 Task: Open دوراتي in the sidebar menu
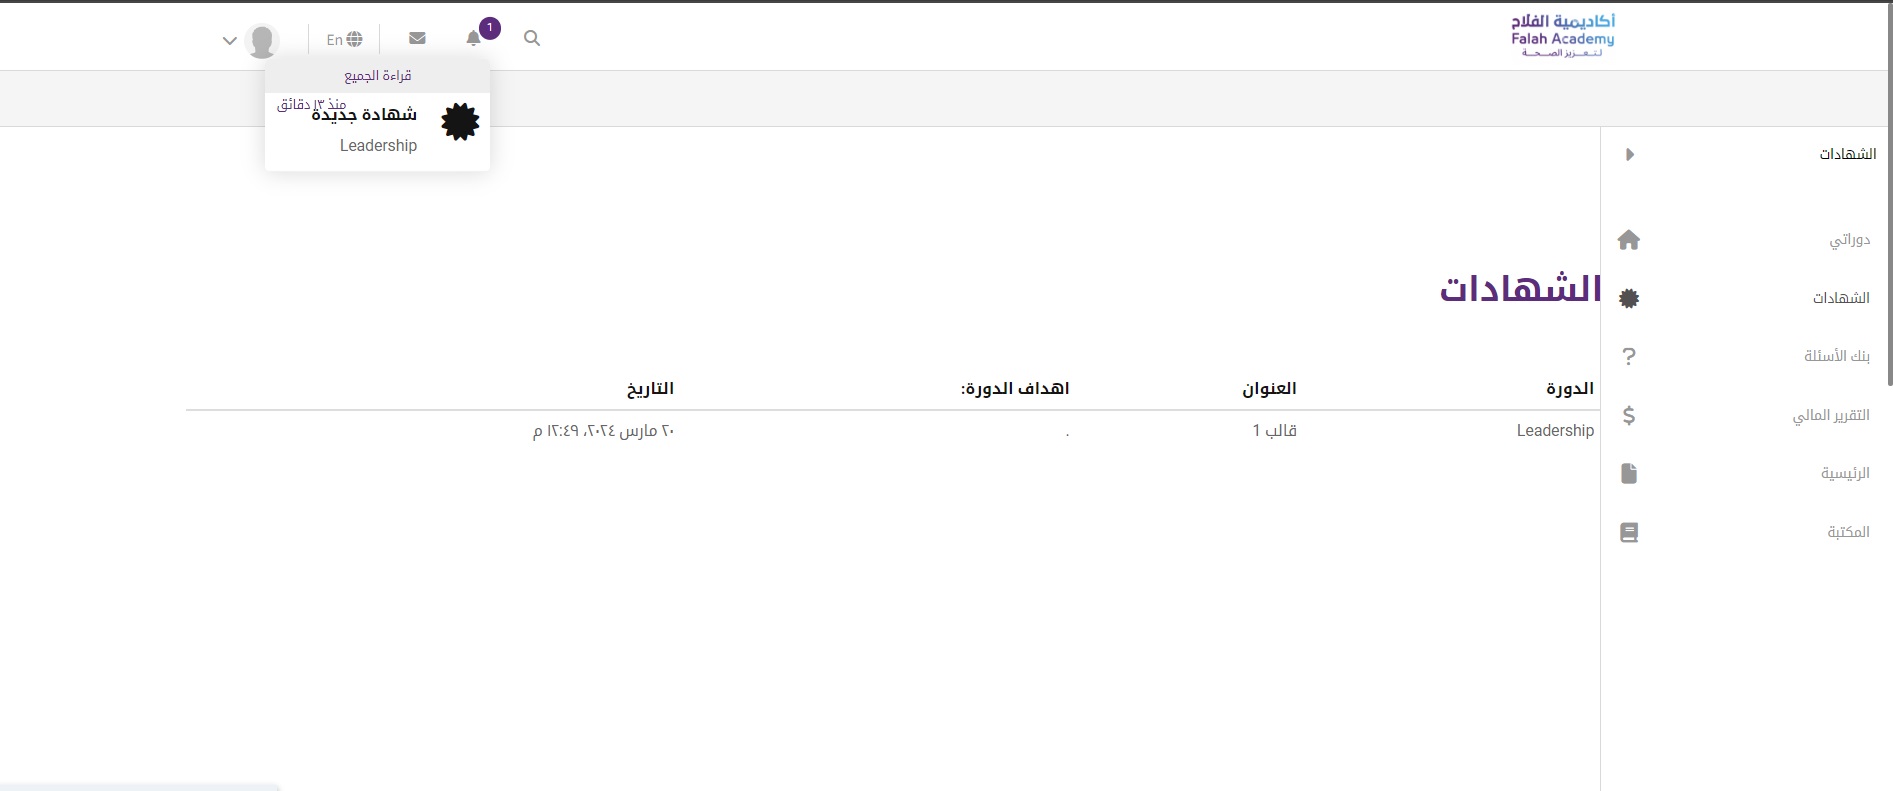pyautogui.click(x=1849, y=240)
